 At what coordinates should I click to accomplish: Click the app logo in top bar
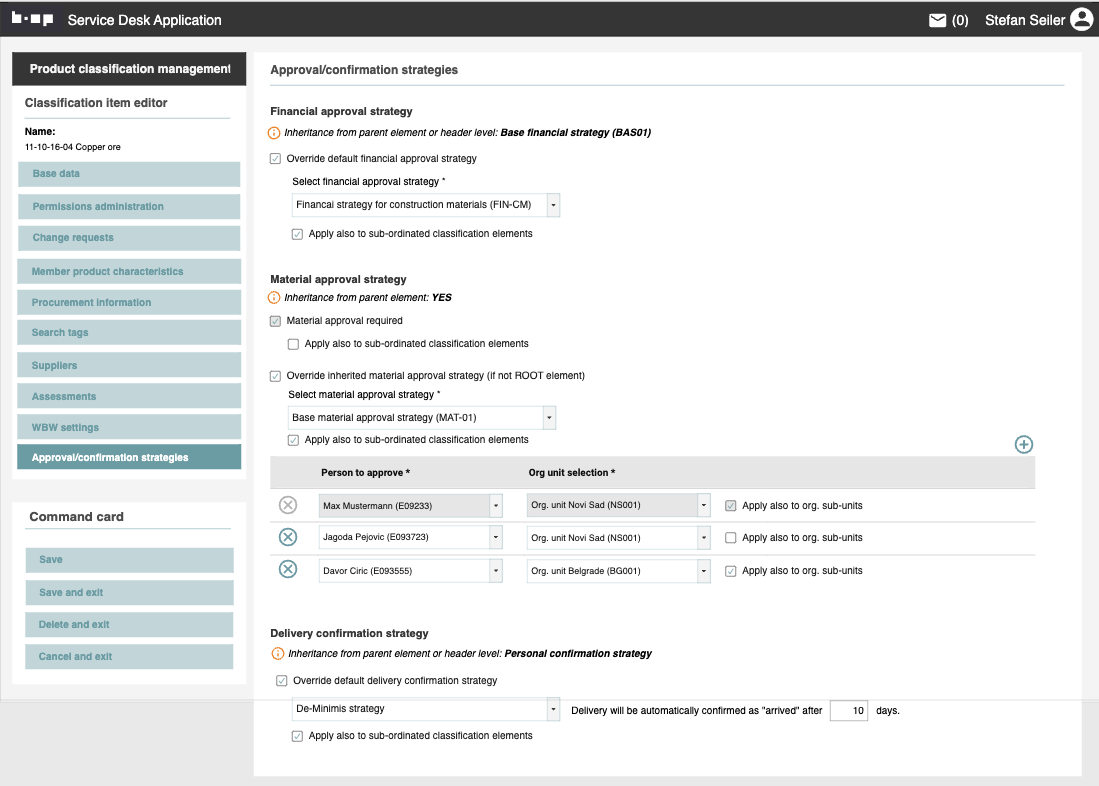[x=32, y=20]
